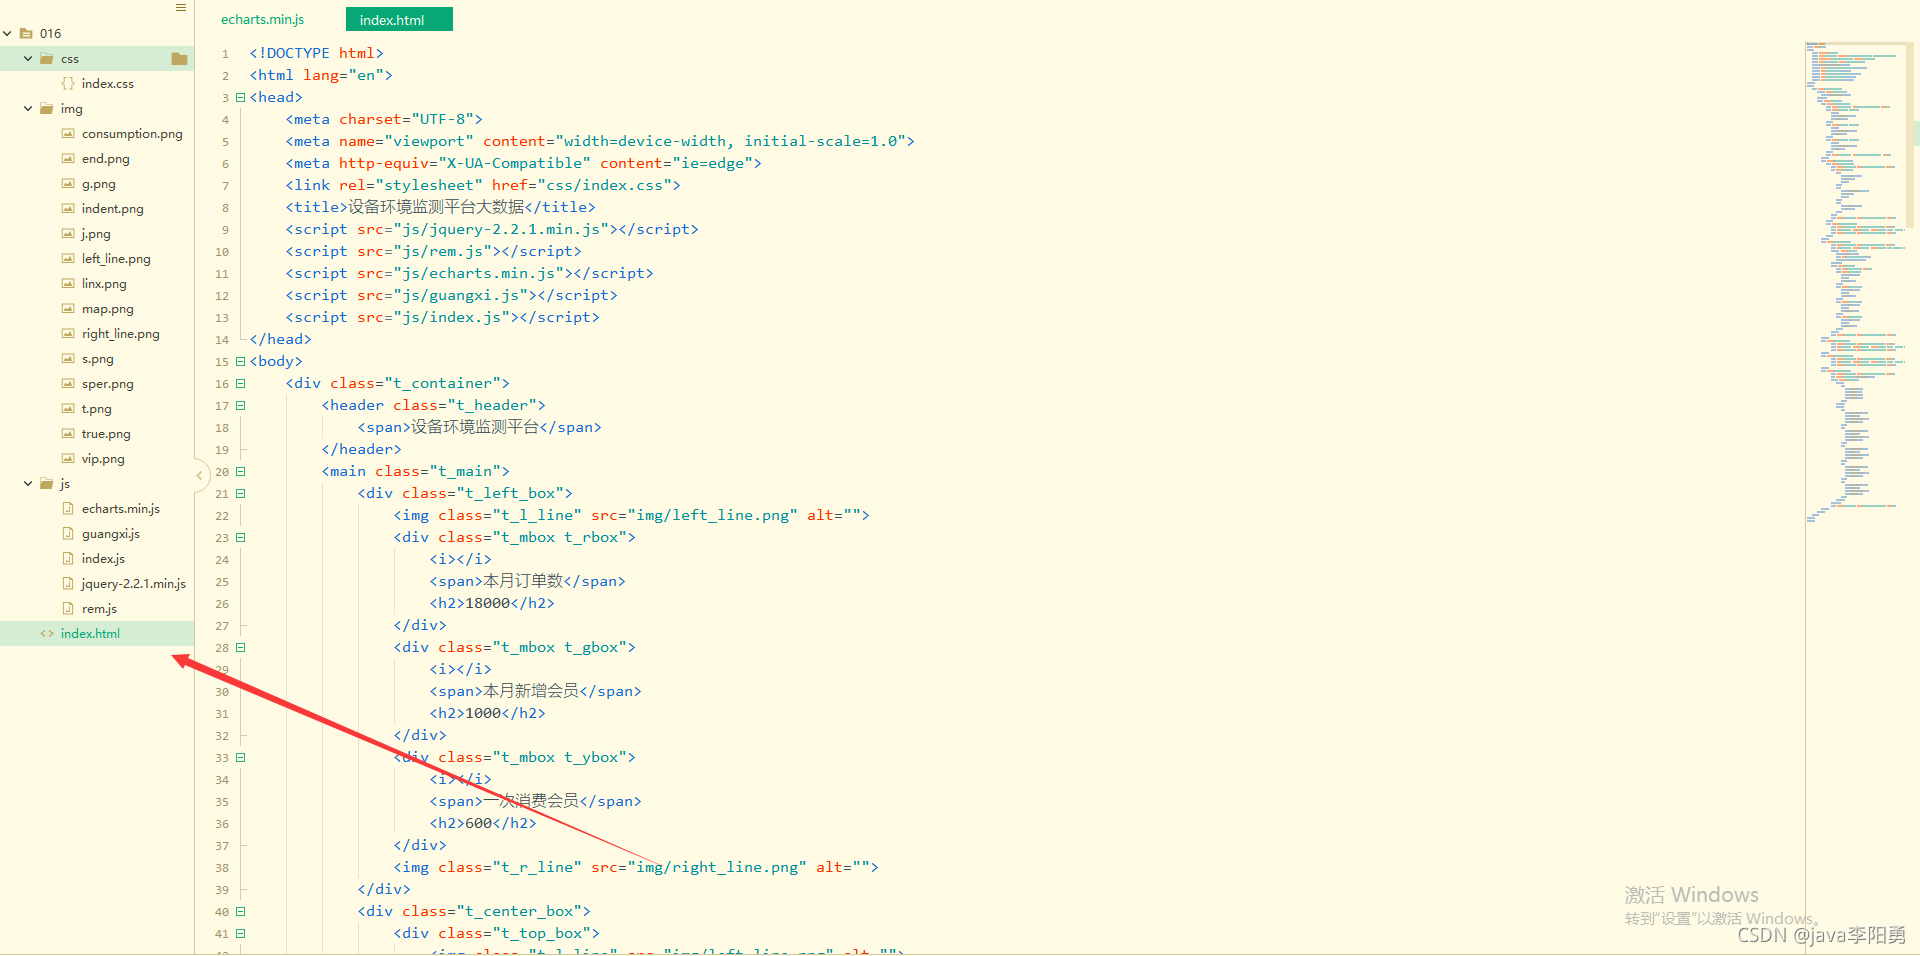
Task: Fold the header block at line 17
Action: [240, 405]
